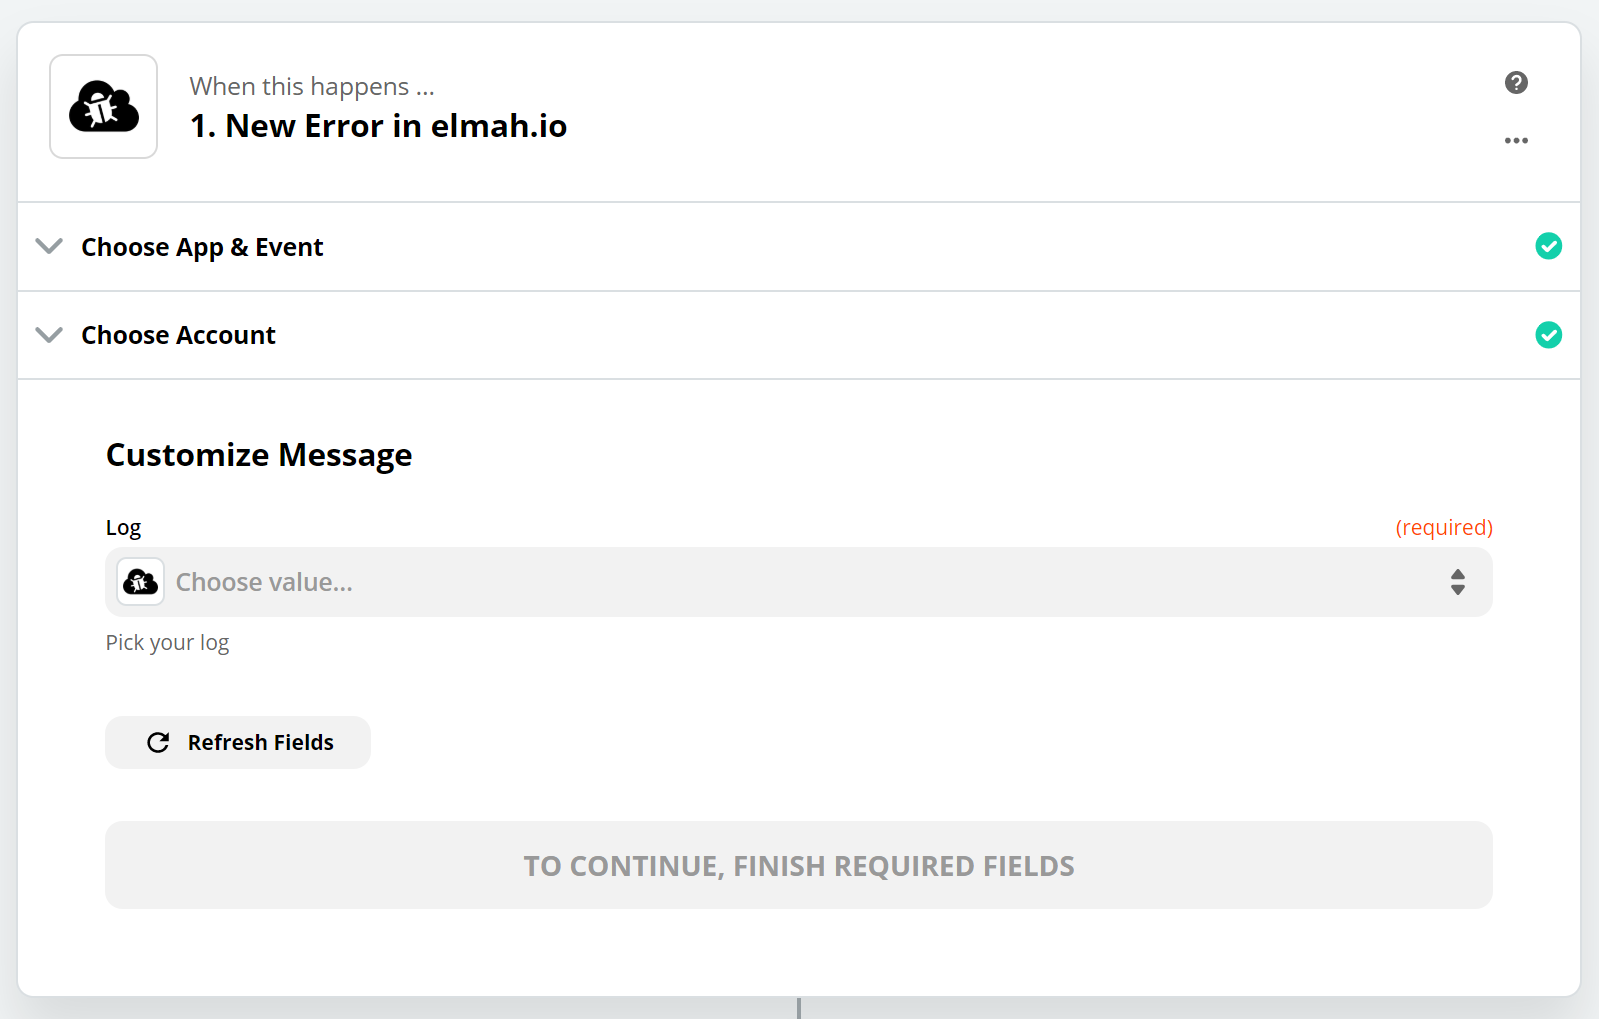Select the Choose Account section title
Viewport: 1599px width, 1019px height.
coord(178,335)
